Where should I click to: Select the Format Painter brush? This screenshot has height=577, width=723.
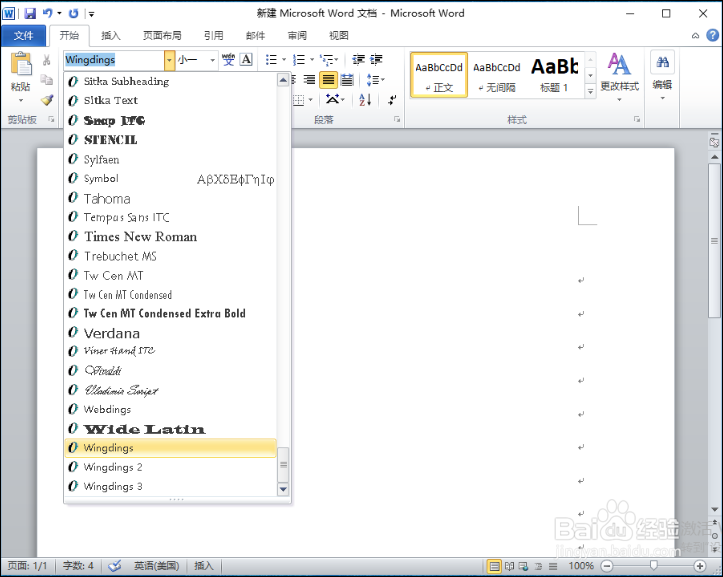click(x=47, y=100)
